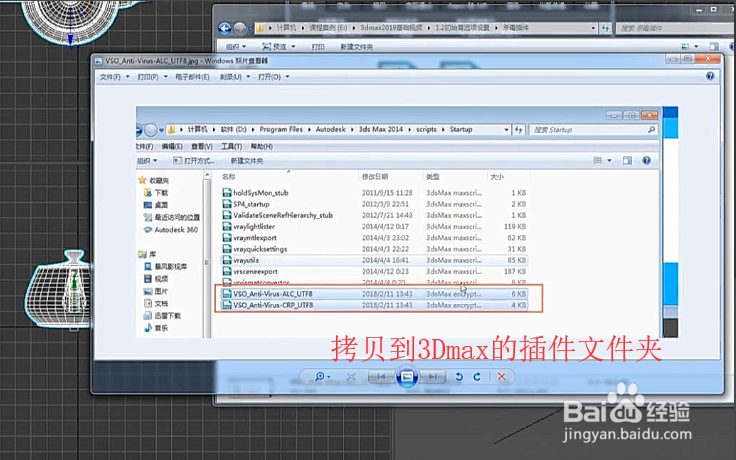Click 杀毒插件 breadcrumb in Explorer address bar
736x460 pixels.
click(516, 28)
